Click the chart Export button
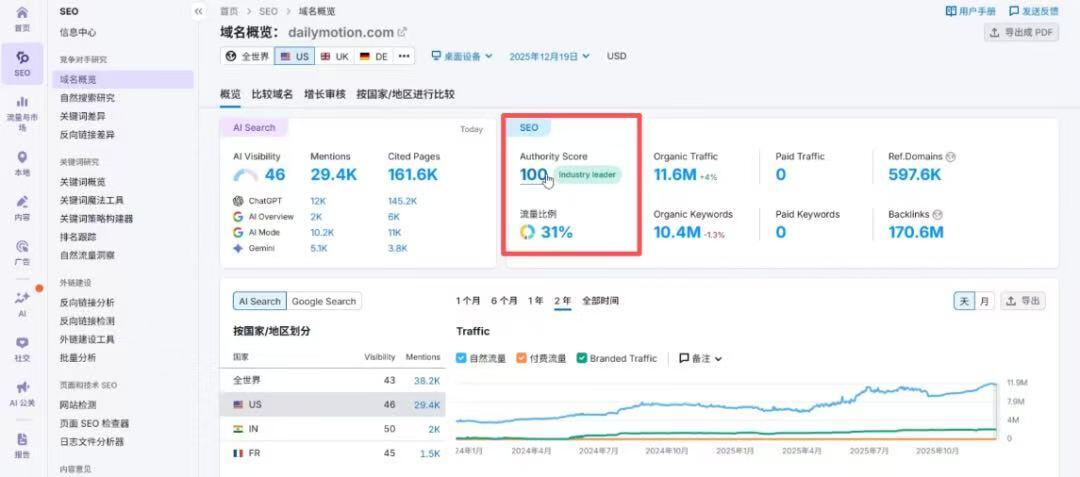The image size is (1080, 477). (x=1023, y=301)
